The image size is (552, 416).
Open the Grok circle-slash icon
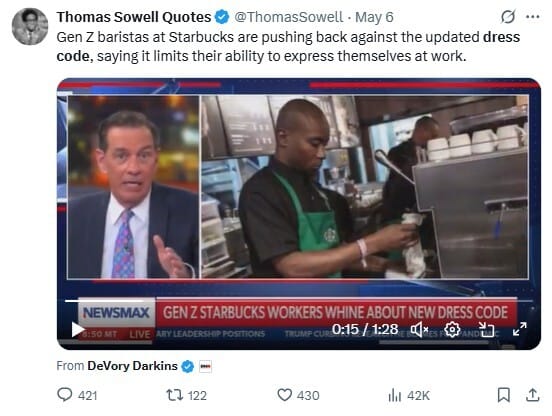pyautogui.click(x=508, y=17)
